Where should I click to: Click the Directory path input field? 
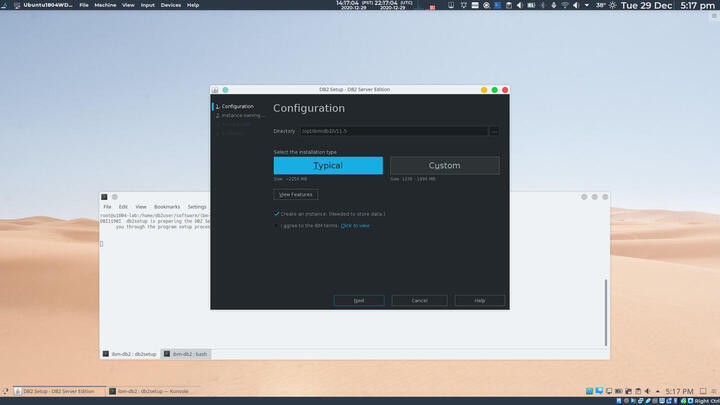(394, 131)
